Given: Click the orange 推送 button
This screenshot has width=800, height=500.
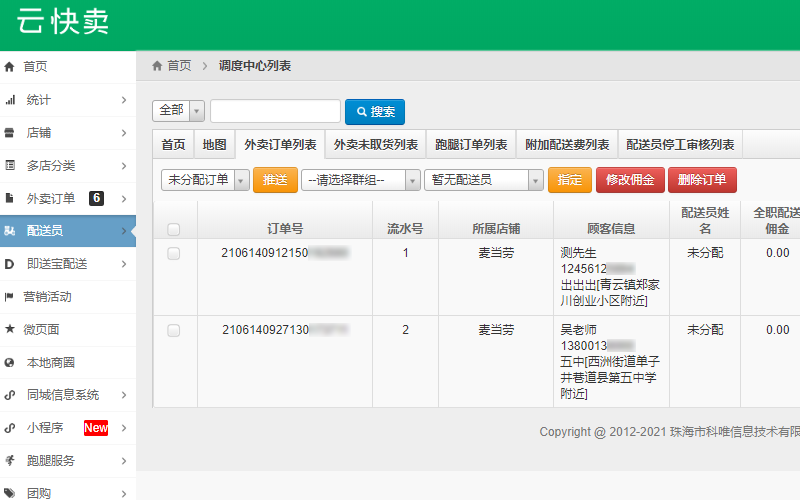Looking at the screenshot, I should coord(276,180).
